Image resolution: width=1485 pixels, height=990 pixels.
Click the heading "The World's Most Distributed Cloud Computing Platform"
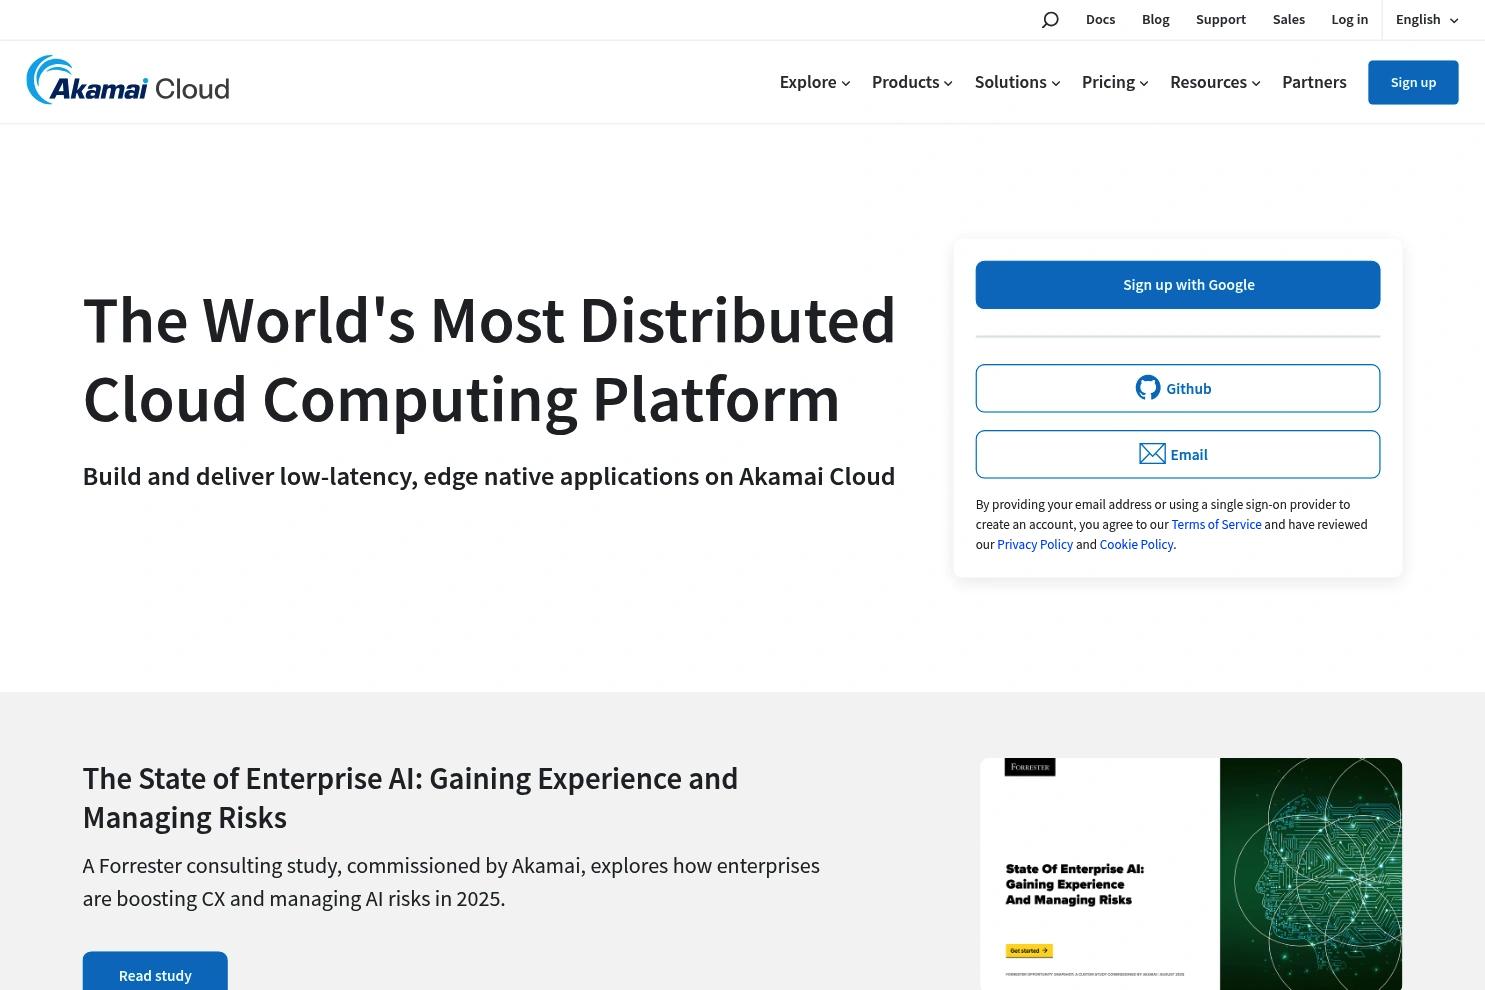tap(489, 360)
